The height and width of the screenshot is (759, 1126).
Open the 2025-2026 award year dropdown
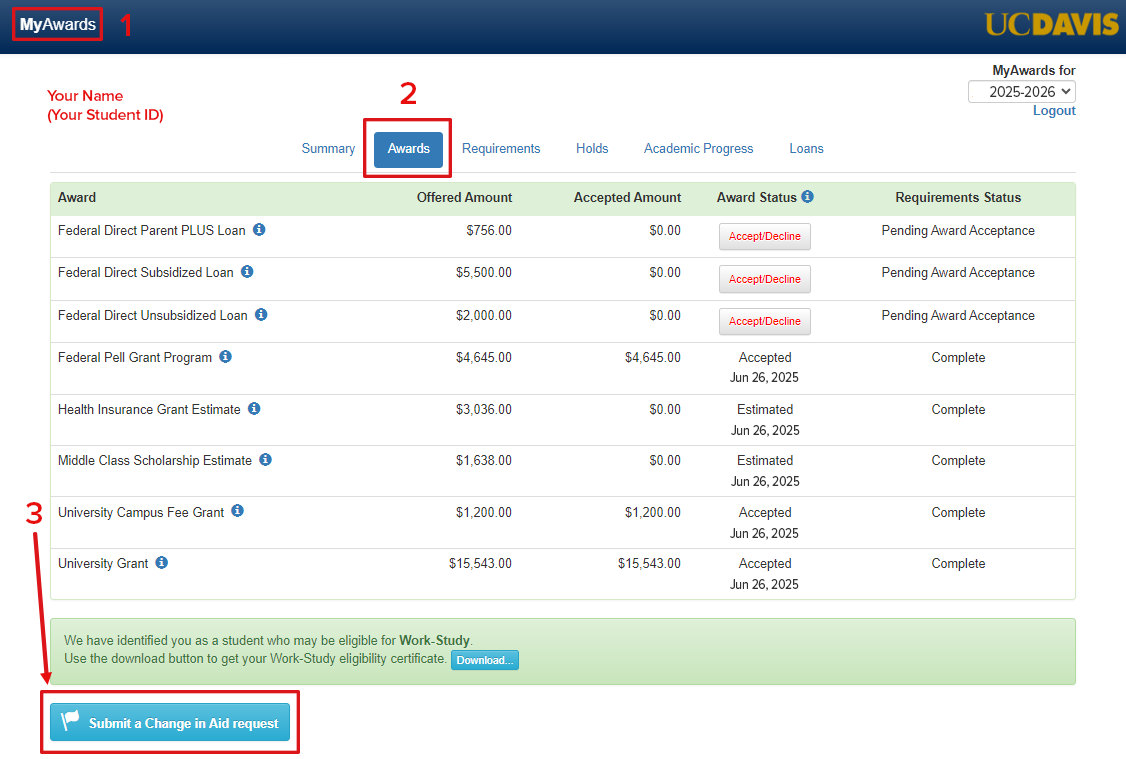coord(1021,91)
